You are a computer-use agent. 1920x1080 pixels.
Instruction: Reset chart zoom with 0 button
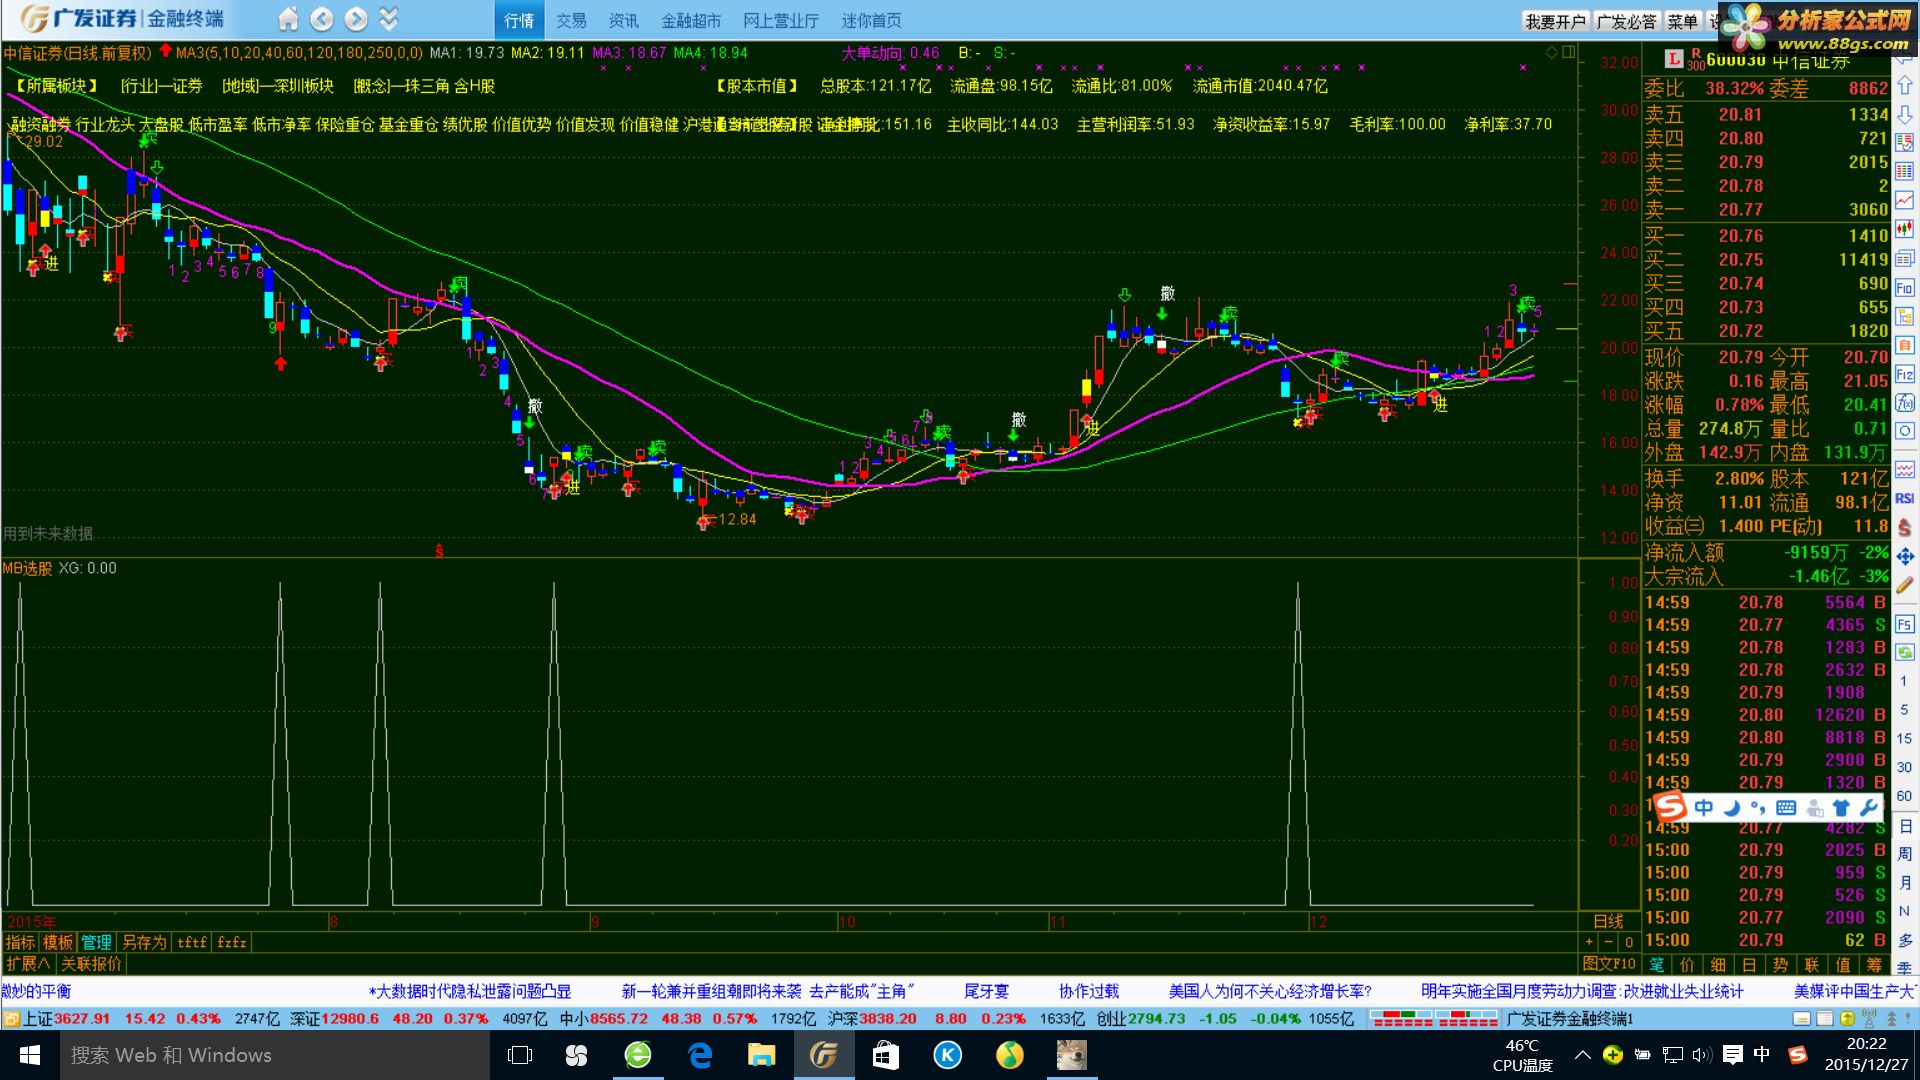click(1628, 942)
